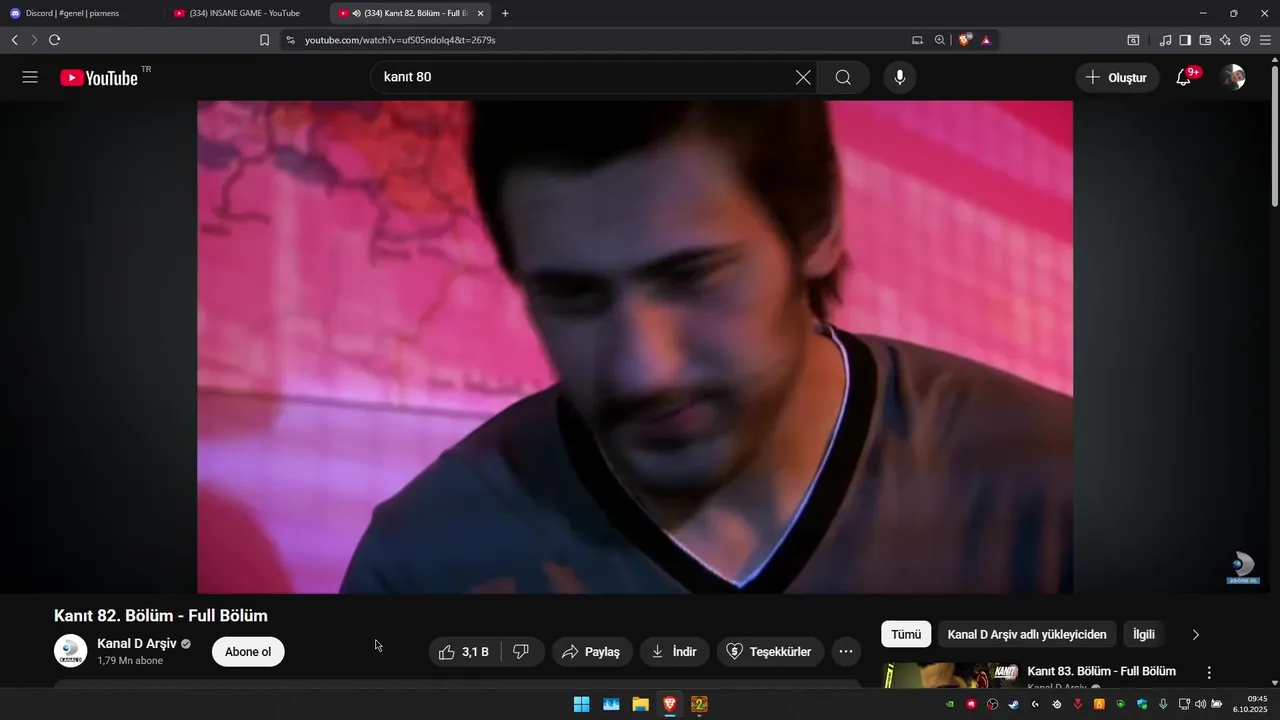The image size is (1280, 720).
Task: Go forward in browser history
Action: coord(34,40)
